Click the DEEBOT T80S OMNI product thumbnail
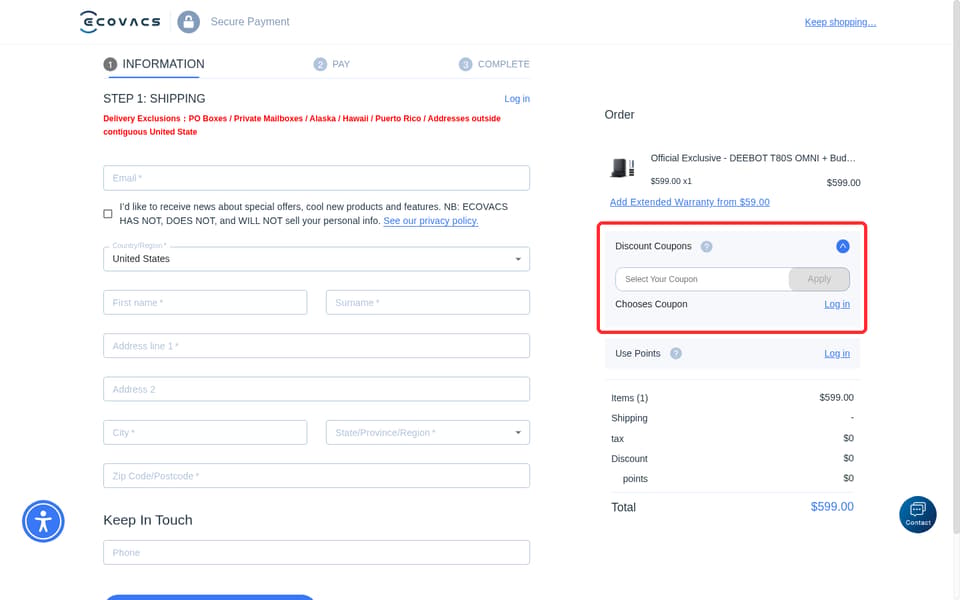 coord(623,168)
